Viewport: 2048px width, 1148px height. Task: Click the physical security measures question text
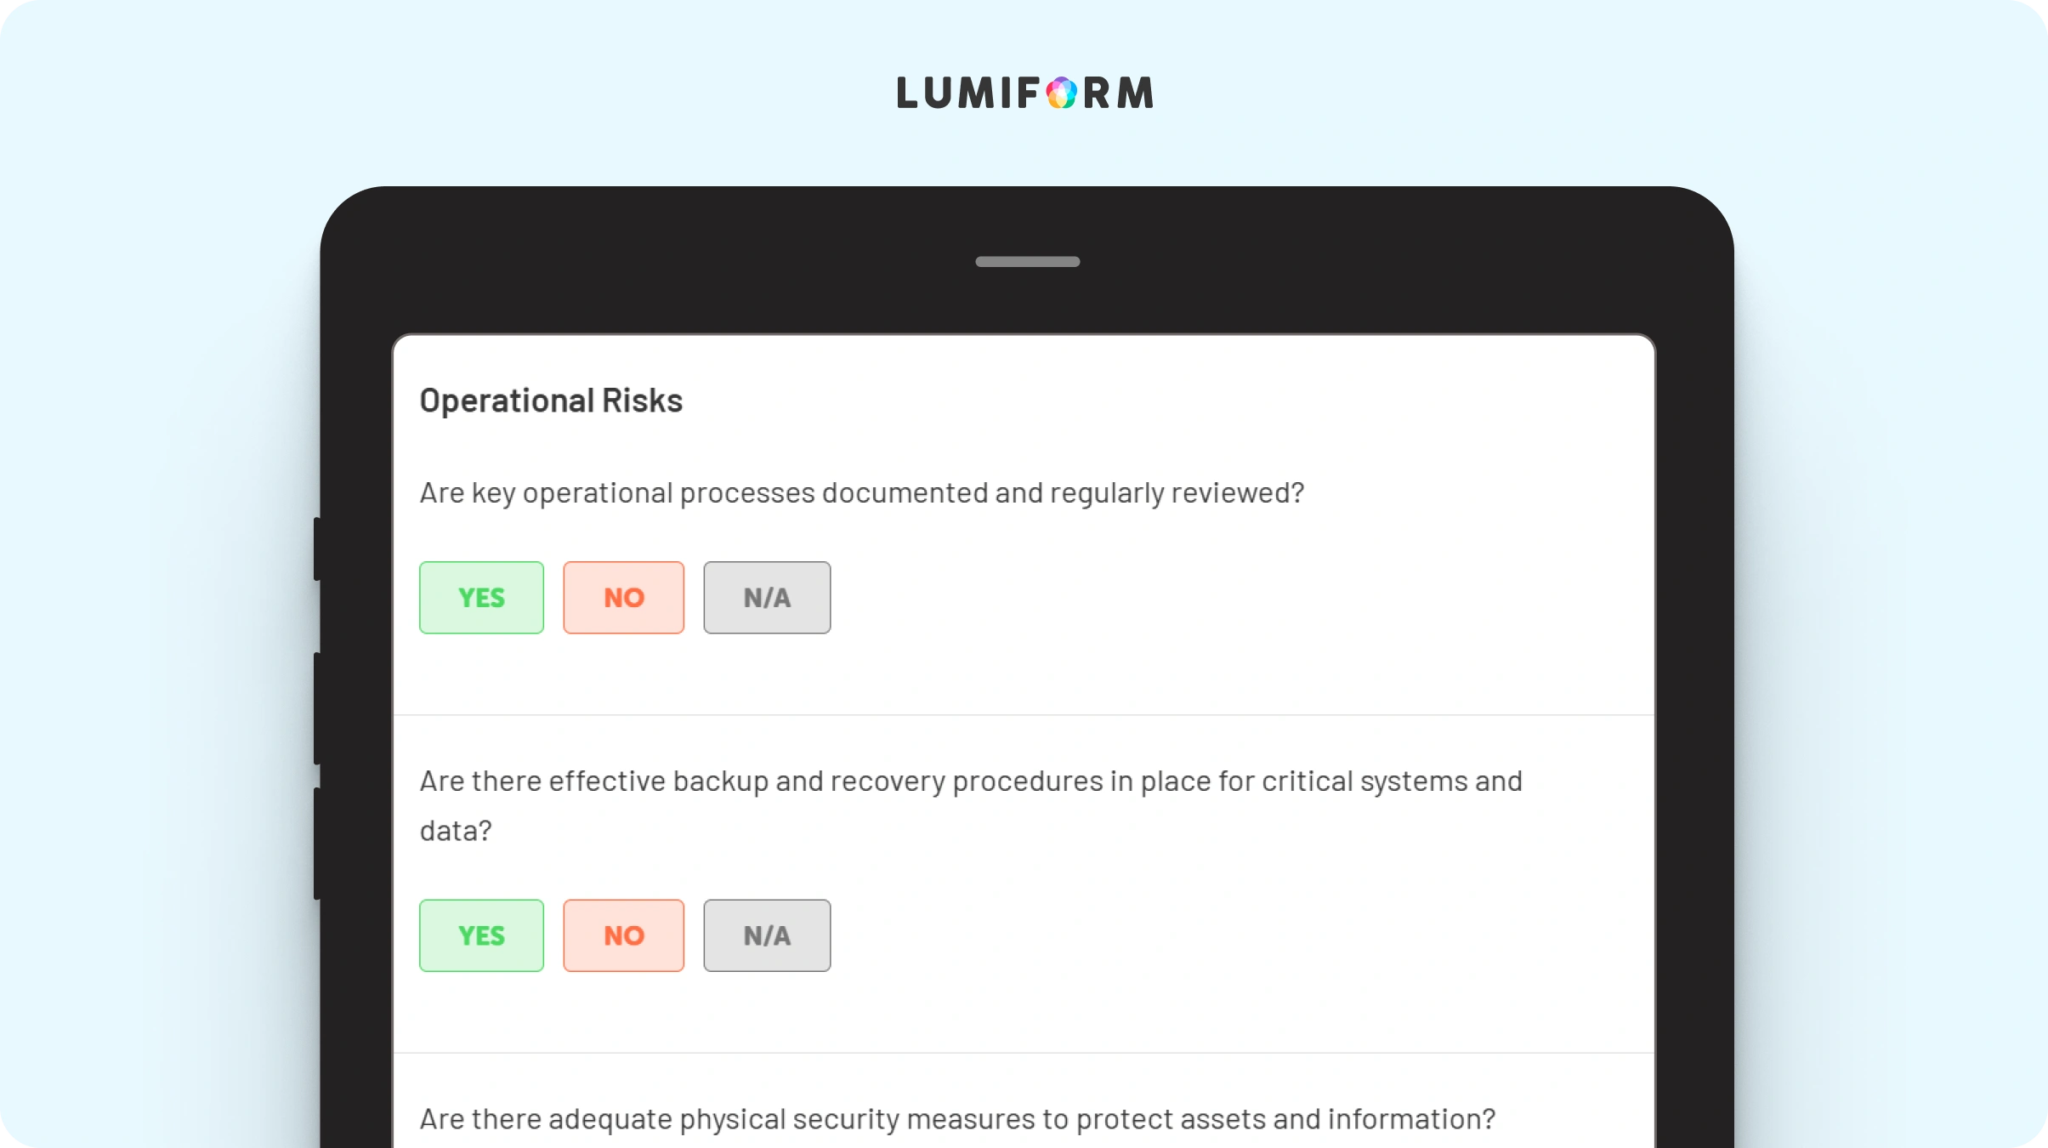click(957, 1119)
